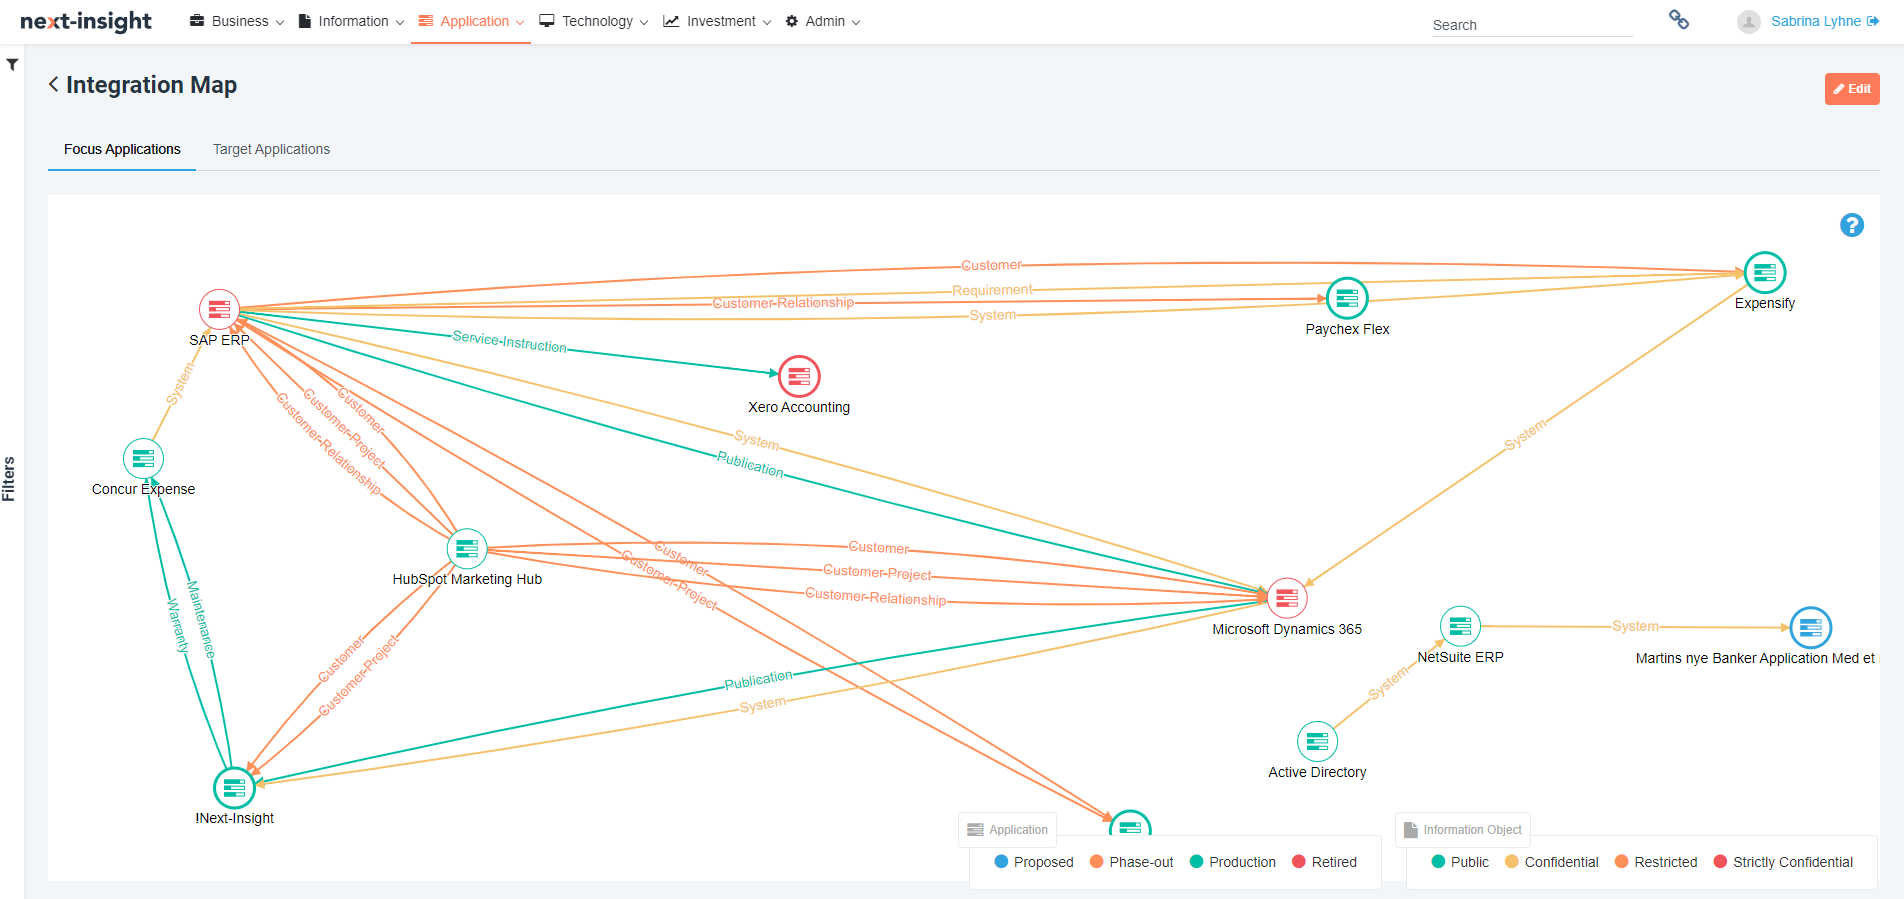Click the INext-Insight node icon

pyautogui.click(x=234, y=788)
